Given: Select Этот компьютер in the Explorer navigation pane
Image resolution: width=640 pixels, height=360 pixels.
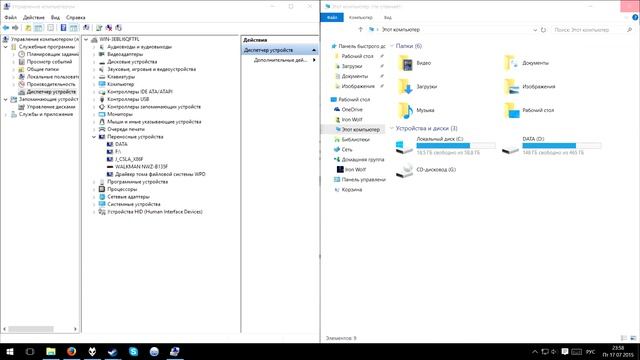Looking at the screenshot, I should [361, 129].
